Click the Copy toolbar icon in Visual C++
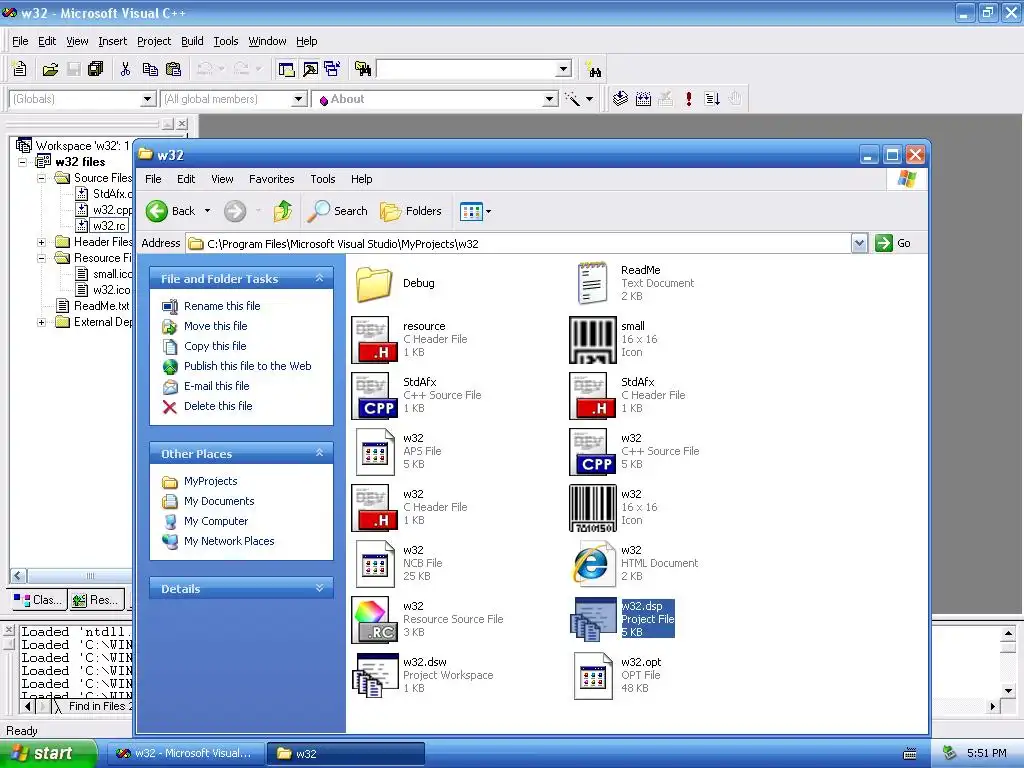 point(150,69)
